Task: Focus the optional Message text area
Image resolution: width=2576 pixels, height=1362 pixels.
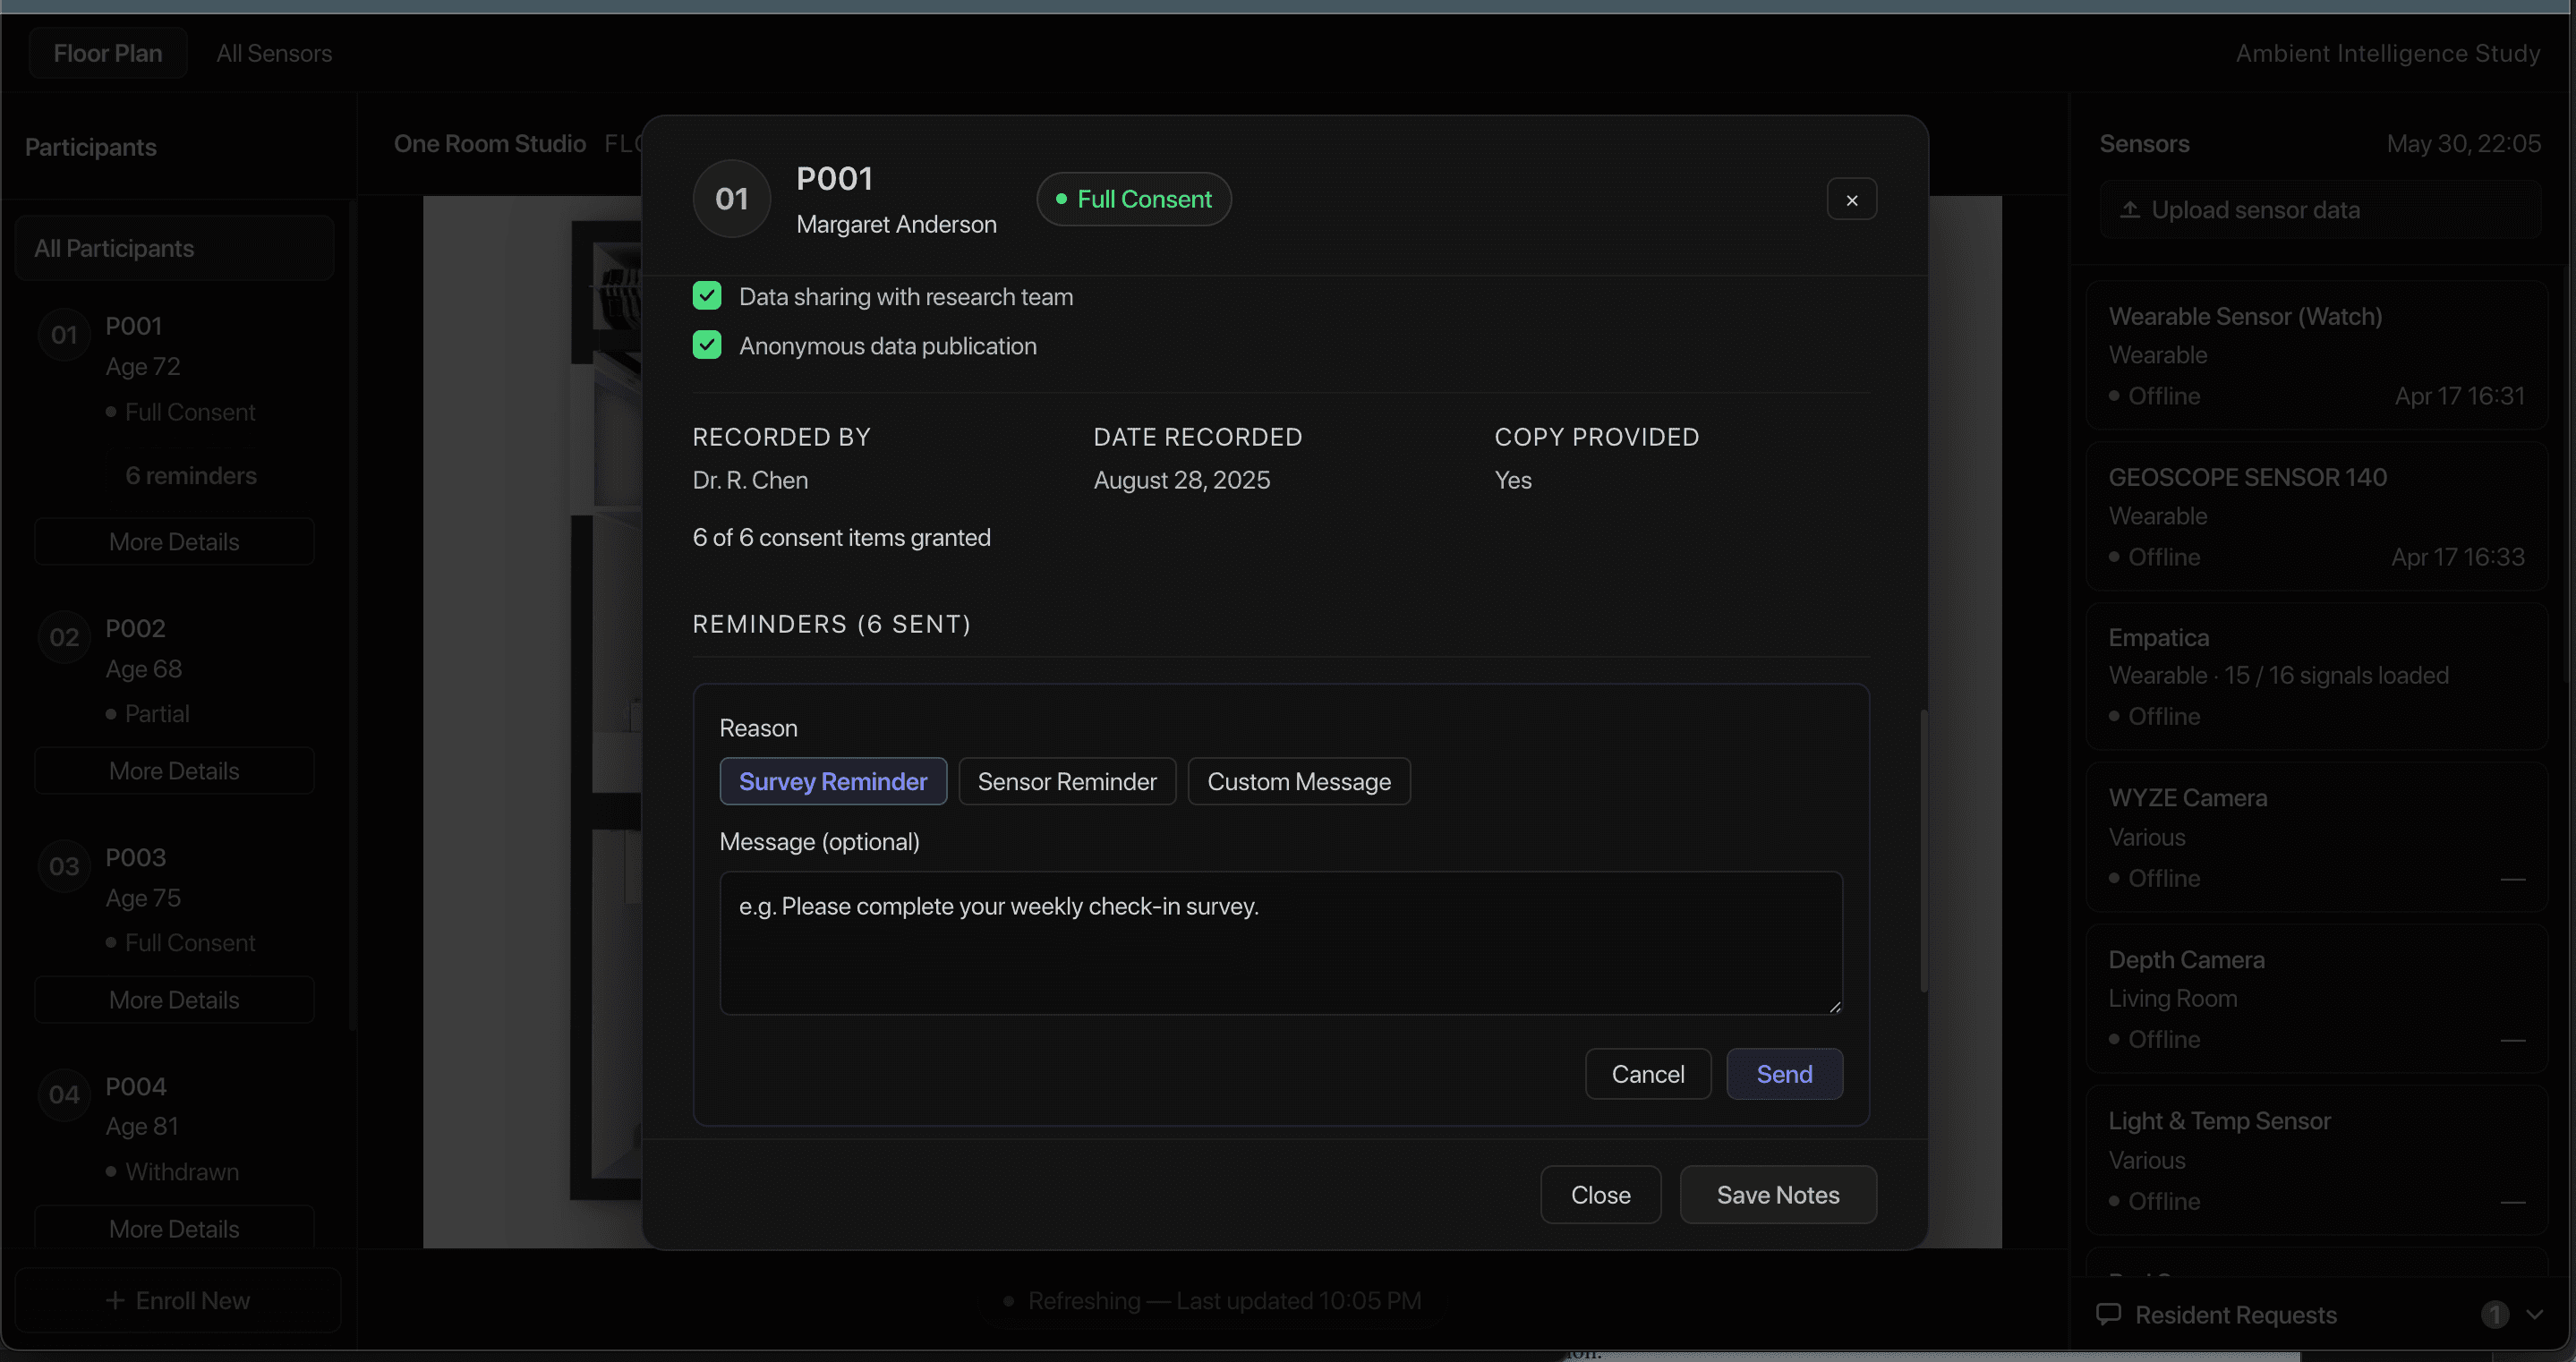Action: click(x=1280, y=943)
